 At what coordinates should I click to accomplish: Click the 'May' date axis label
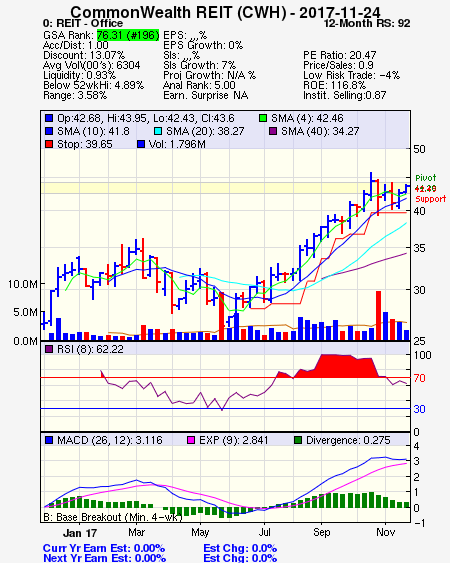200,532
